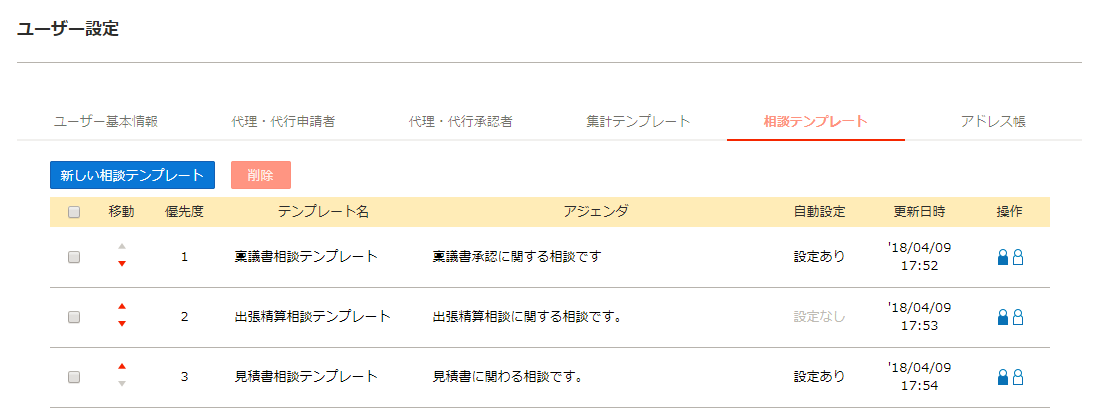Click filled person icon for 見積書相談テンプレート
1100x417 pixels.
pyautogui.click(x=1002, y=378)
